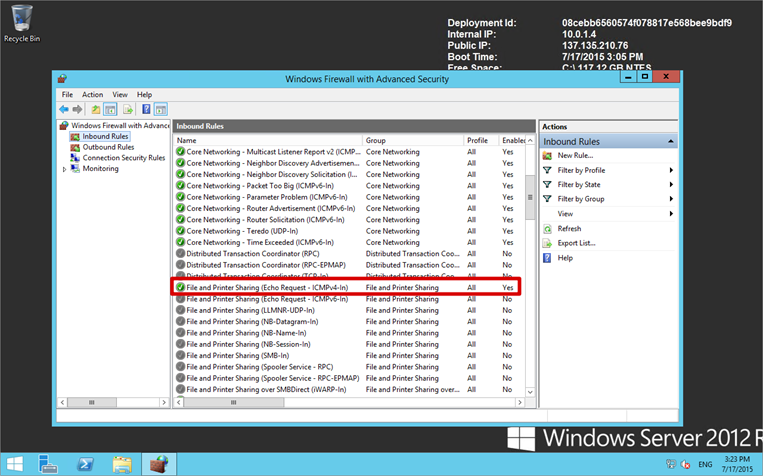Click the blue Help toolbar icon
The width and height of the screenshot is (763, 476).
click(146, 110)
